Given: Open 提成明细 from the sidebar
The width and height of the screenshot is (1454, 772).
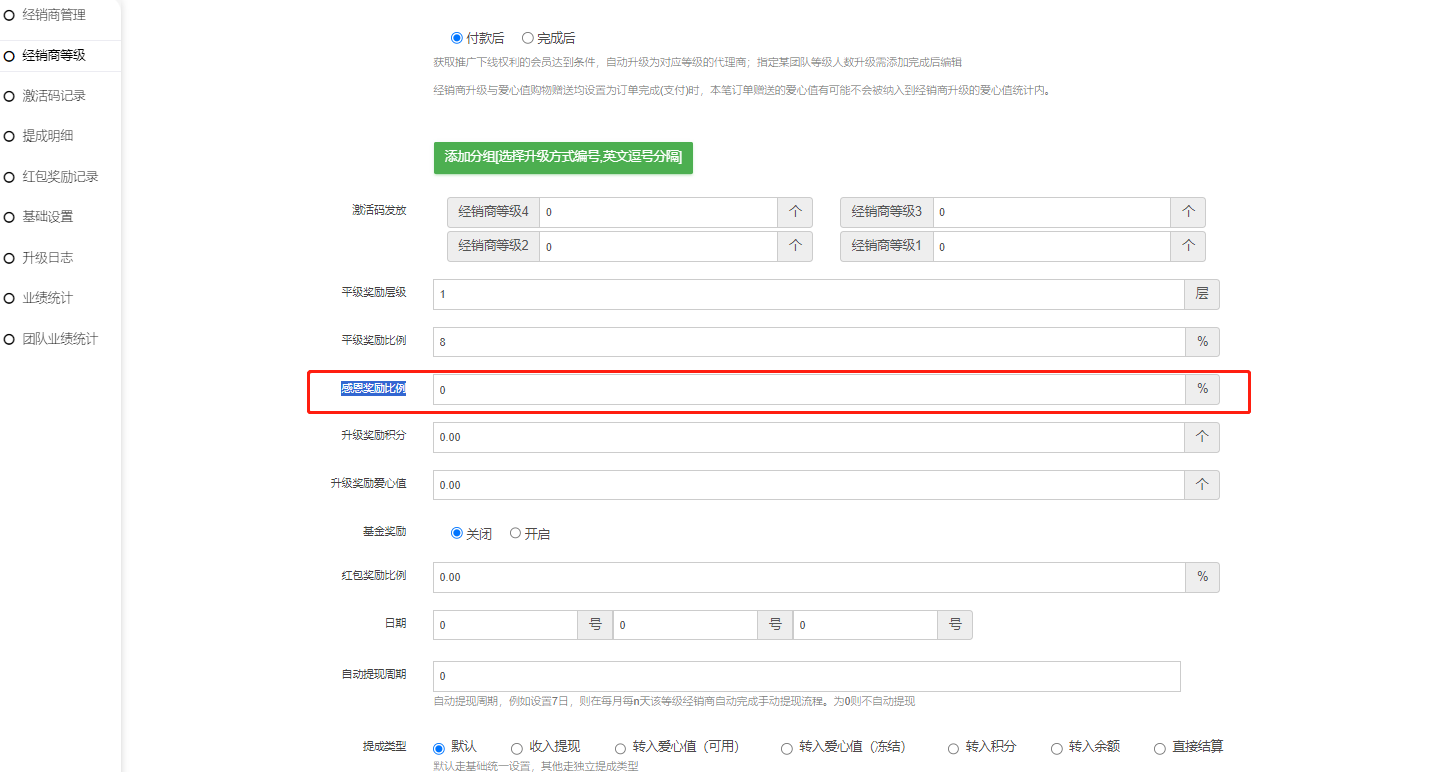Looking at the screenshot, I should pos(48,136).
